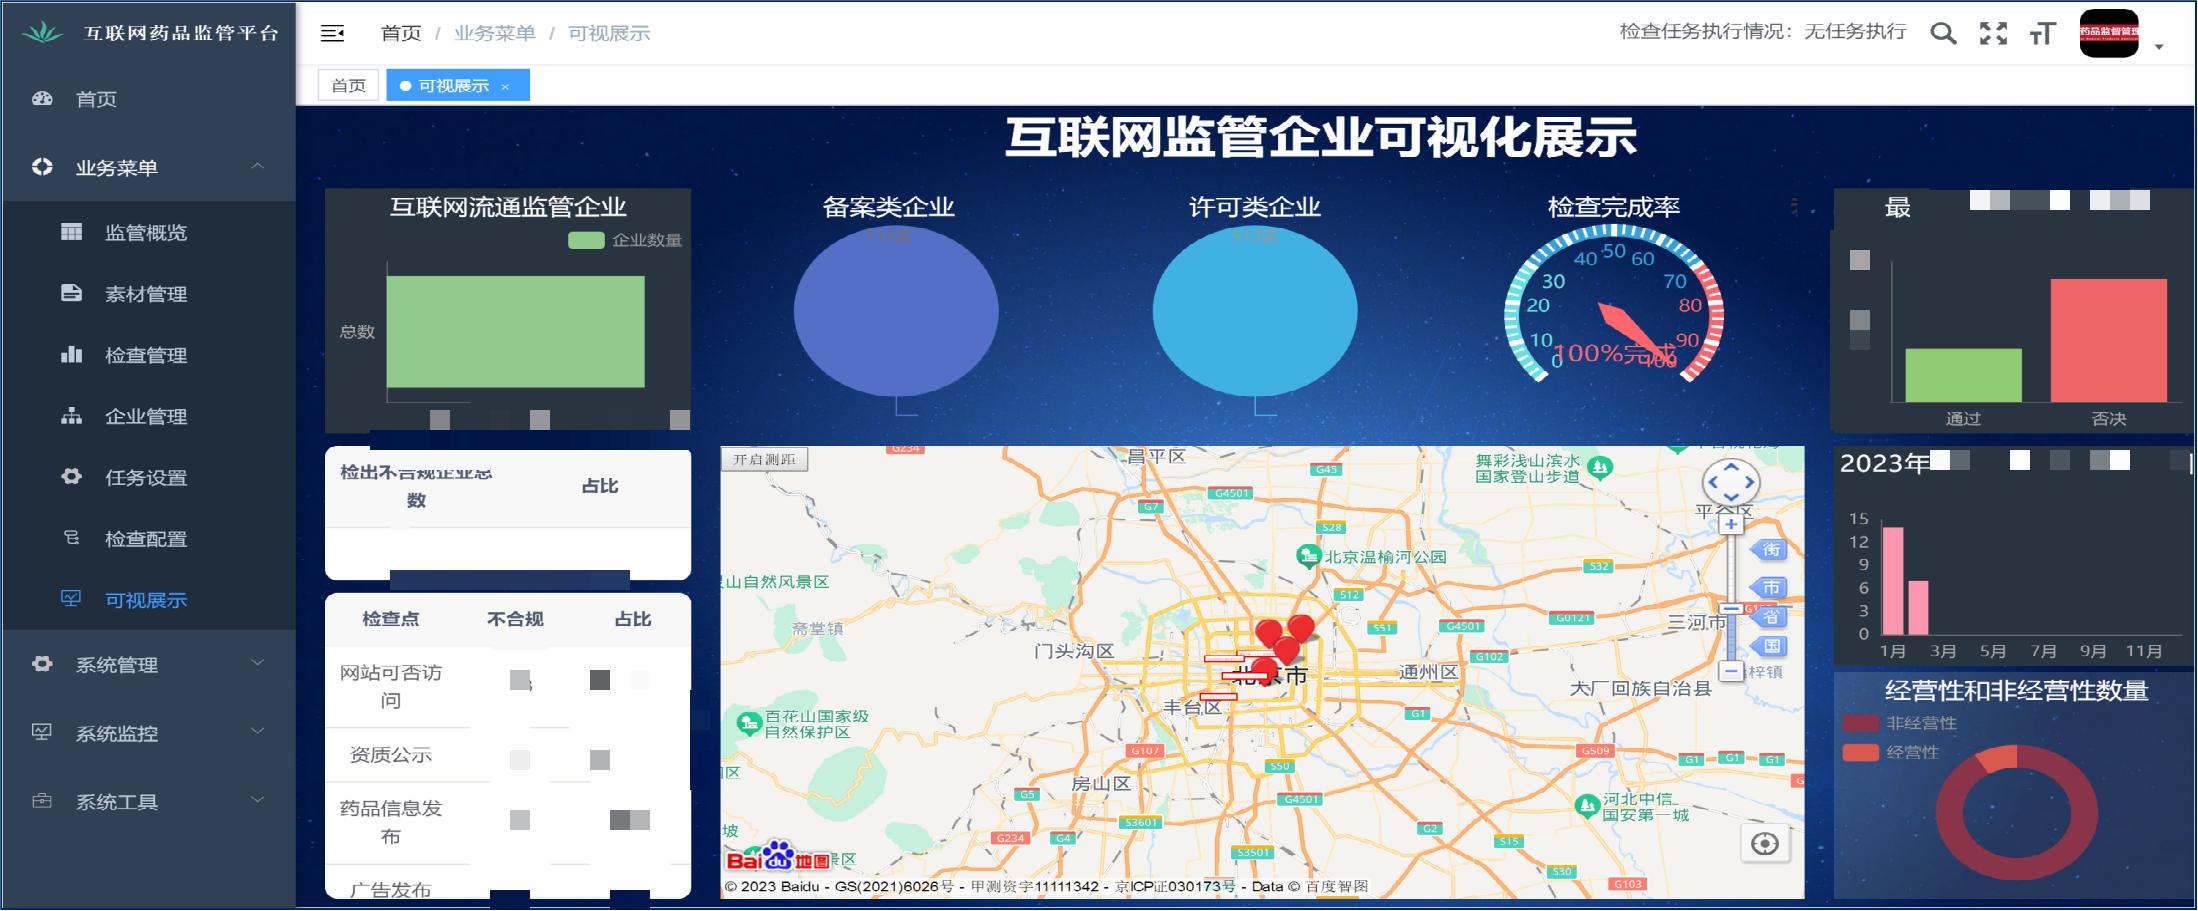Expand the 系统管理 chevron
This screenshot has width=2198, height=911.
pyautogui.click(x=258, y=663)
